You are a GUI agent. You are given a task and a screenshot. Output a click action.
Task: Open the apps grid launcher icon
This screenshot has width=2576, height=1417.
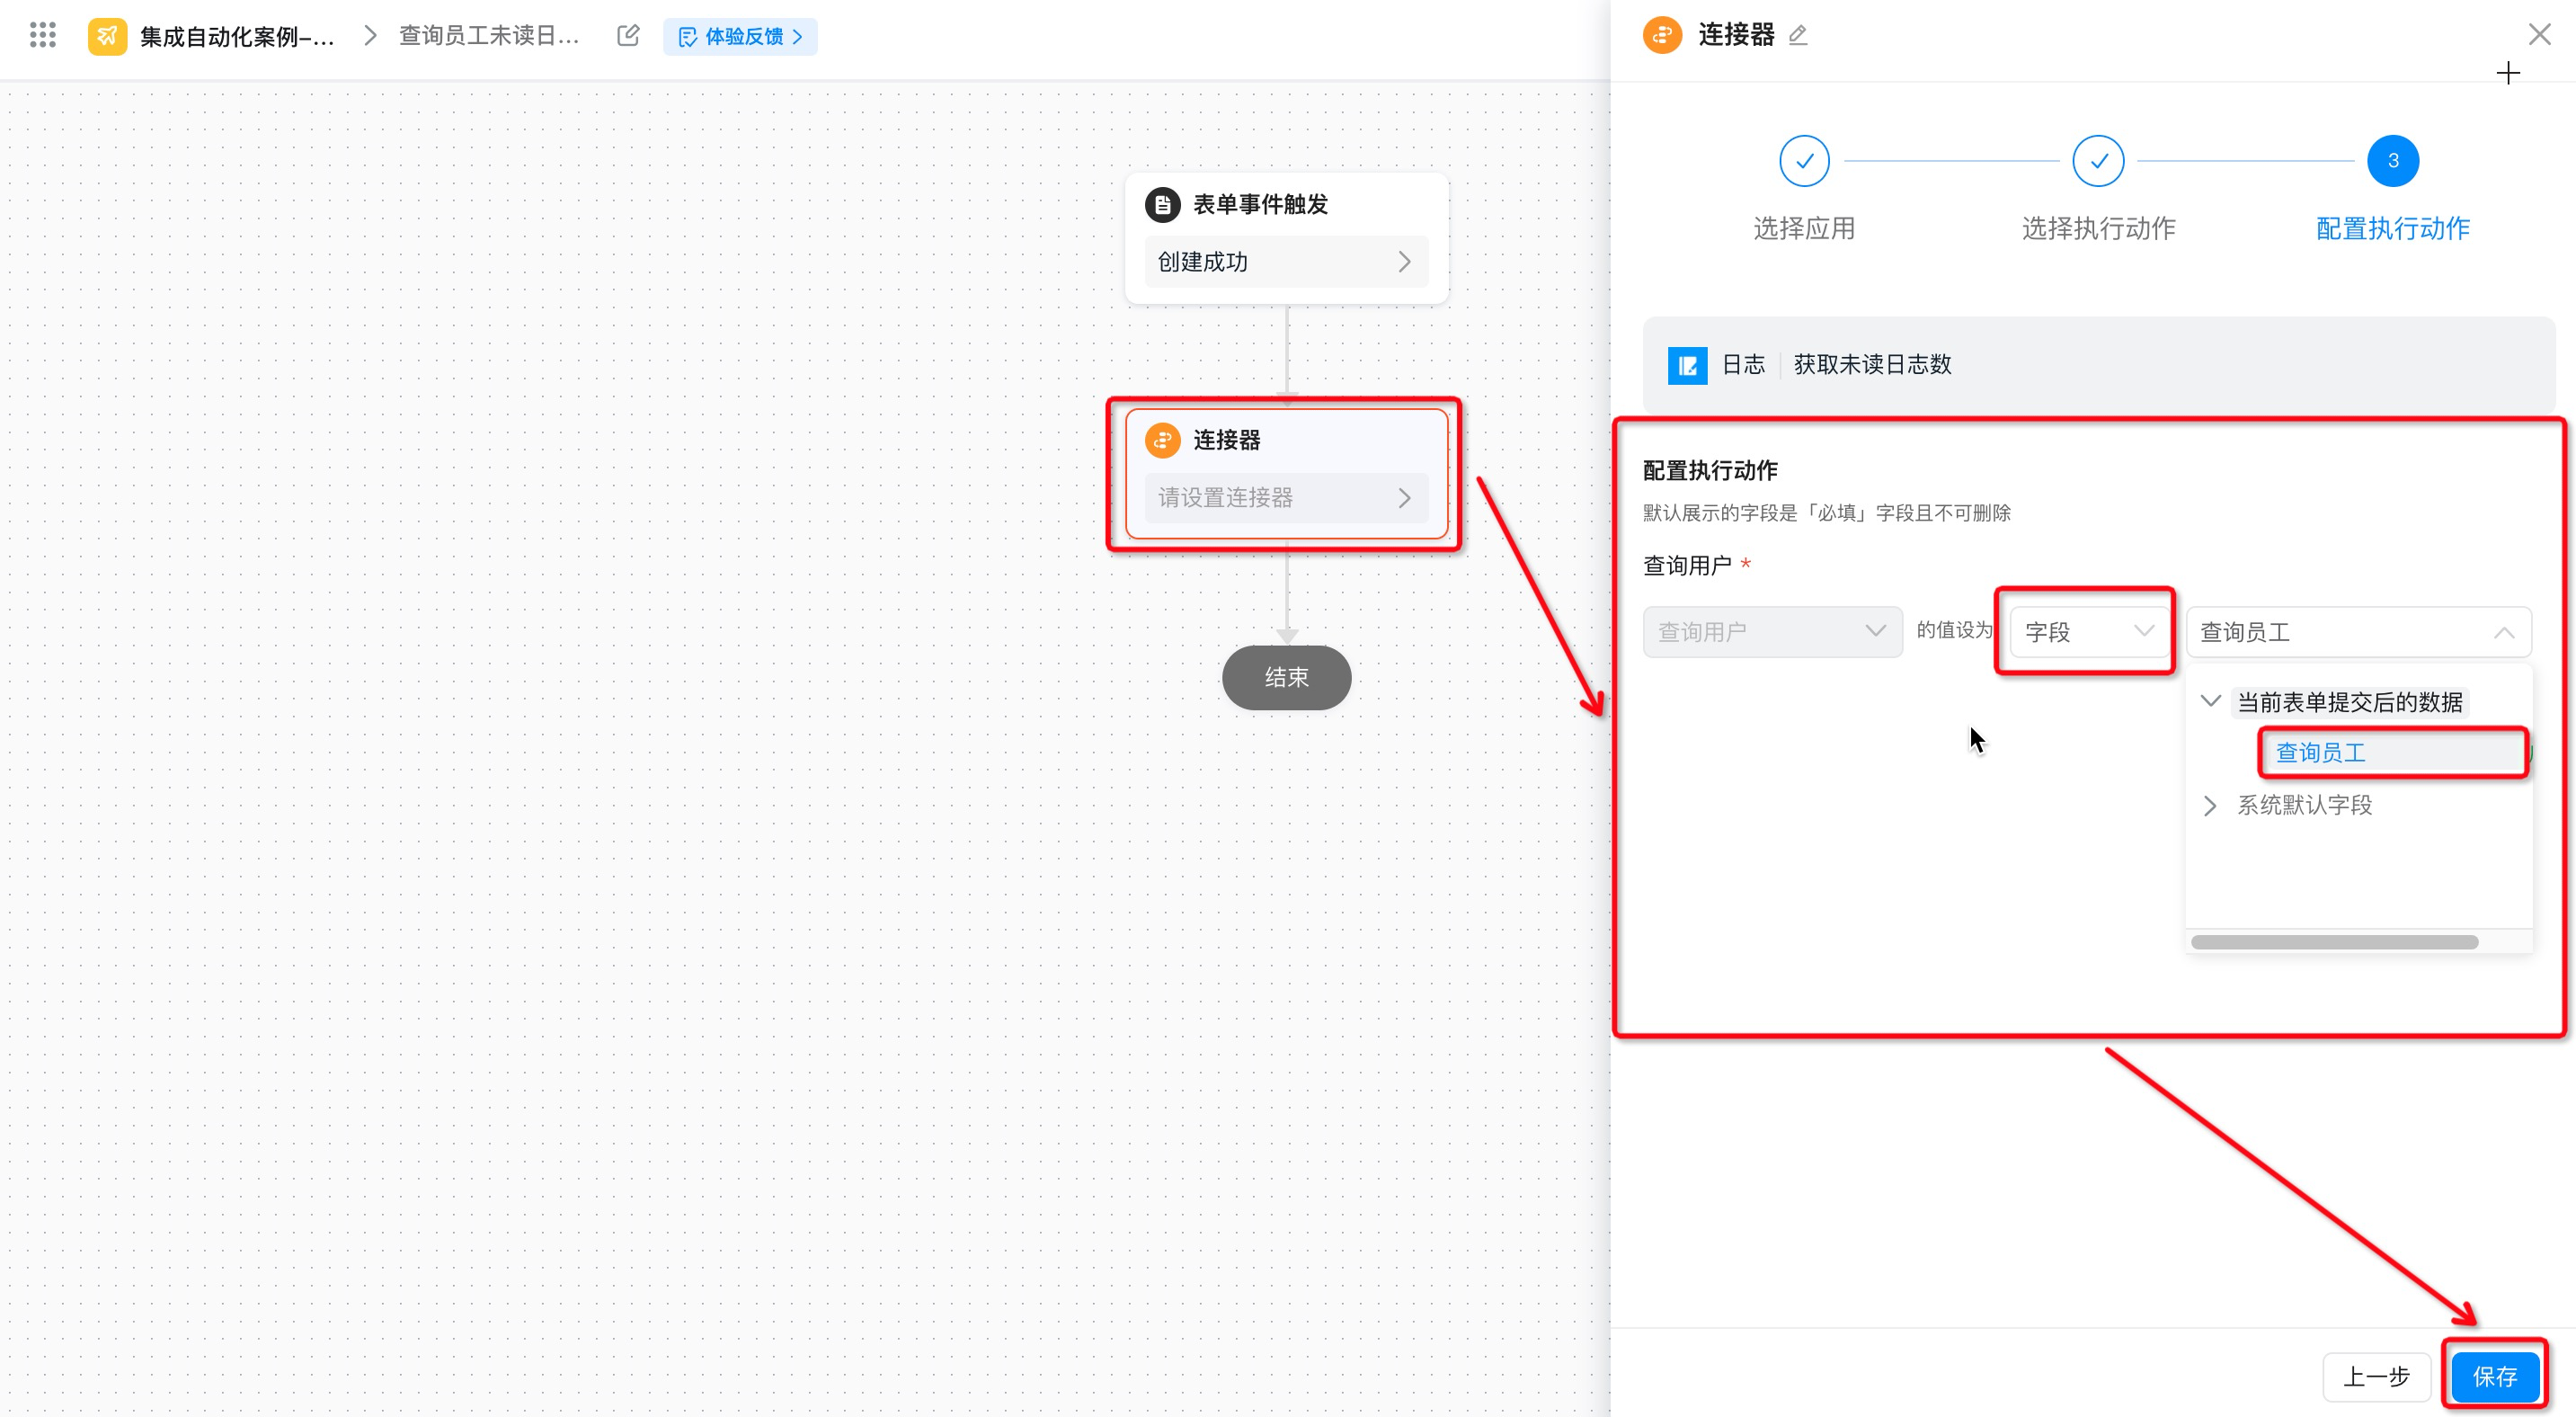(42, 36)
